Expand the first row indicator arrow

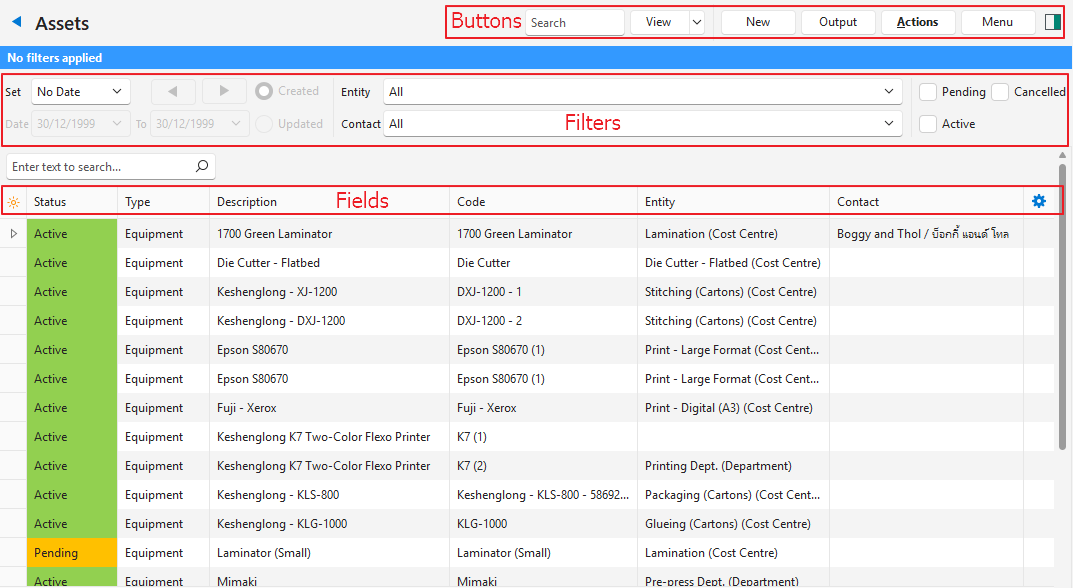(x=13, y=234)
